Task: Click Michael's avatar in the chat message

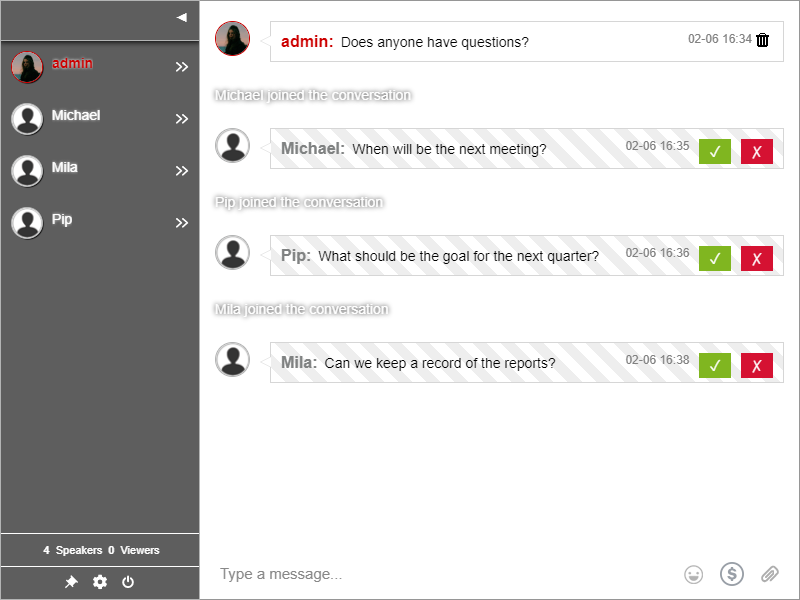Action: click(x=233, y=146)
